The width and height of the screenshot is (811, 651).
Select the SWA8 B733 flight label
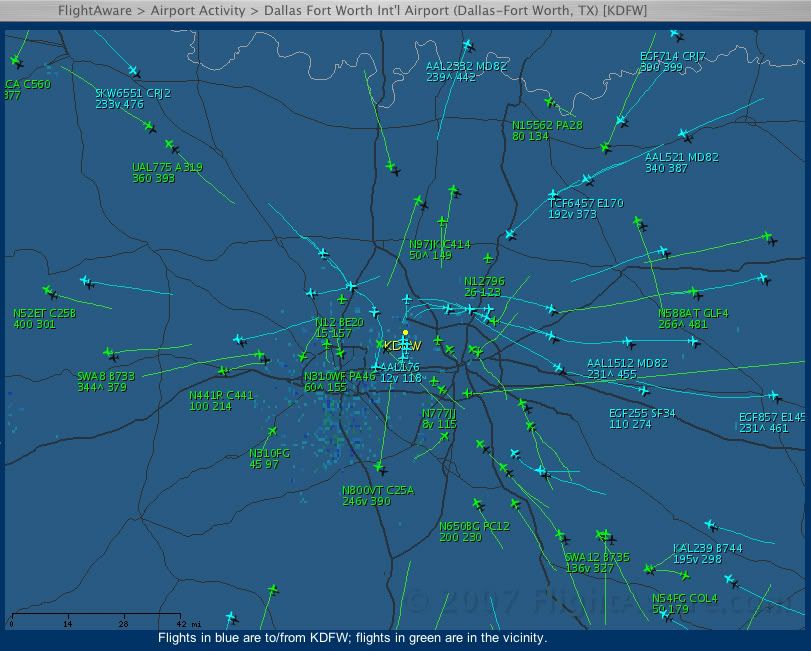[106, 382]
